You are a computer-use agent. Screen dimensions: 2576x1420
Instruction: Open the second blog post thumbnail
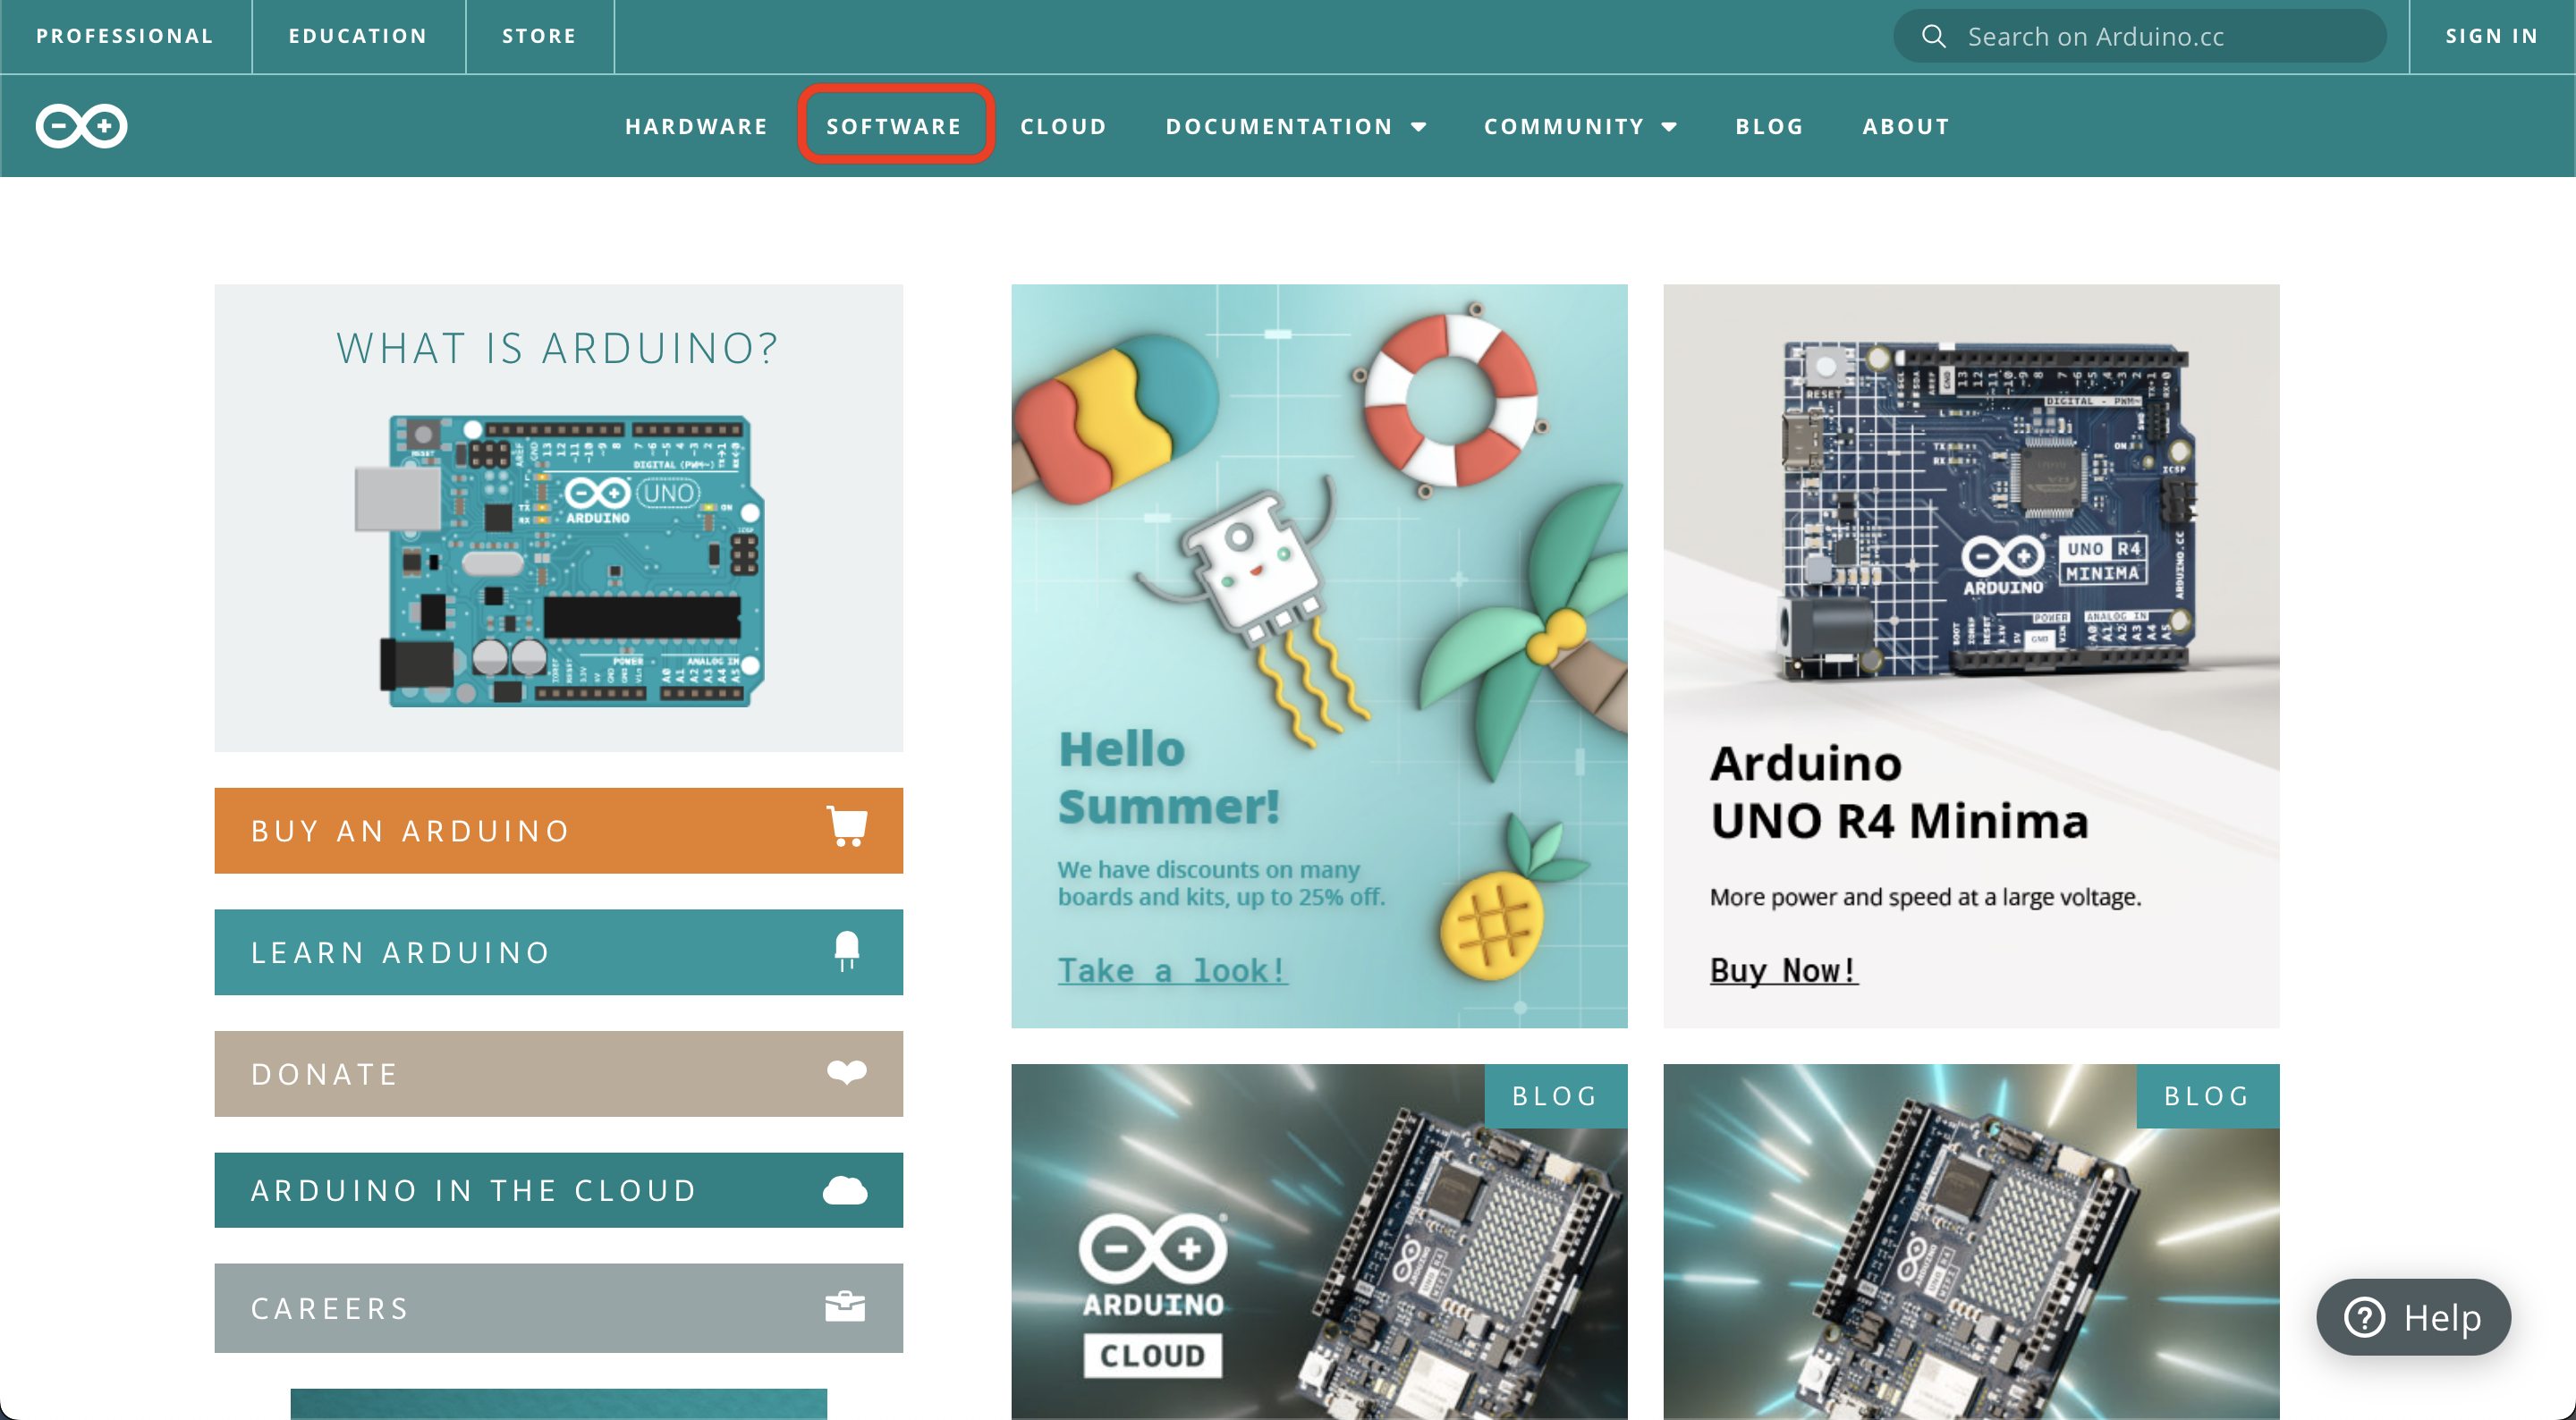(1971, 1241)
